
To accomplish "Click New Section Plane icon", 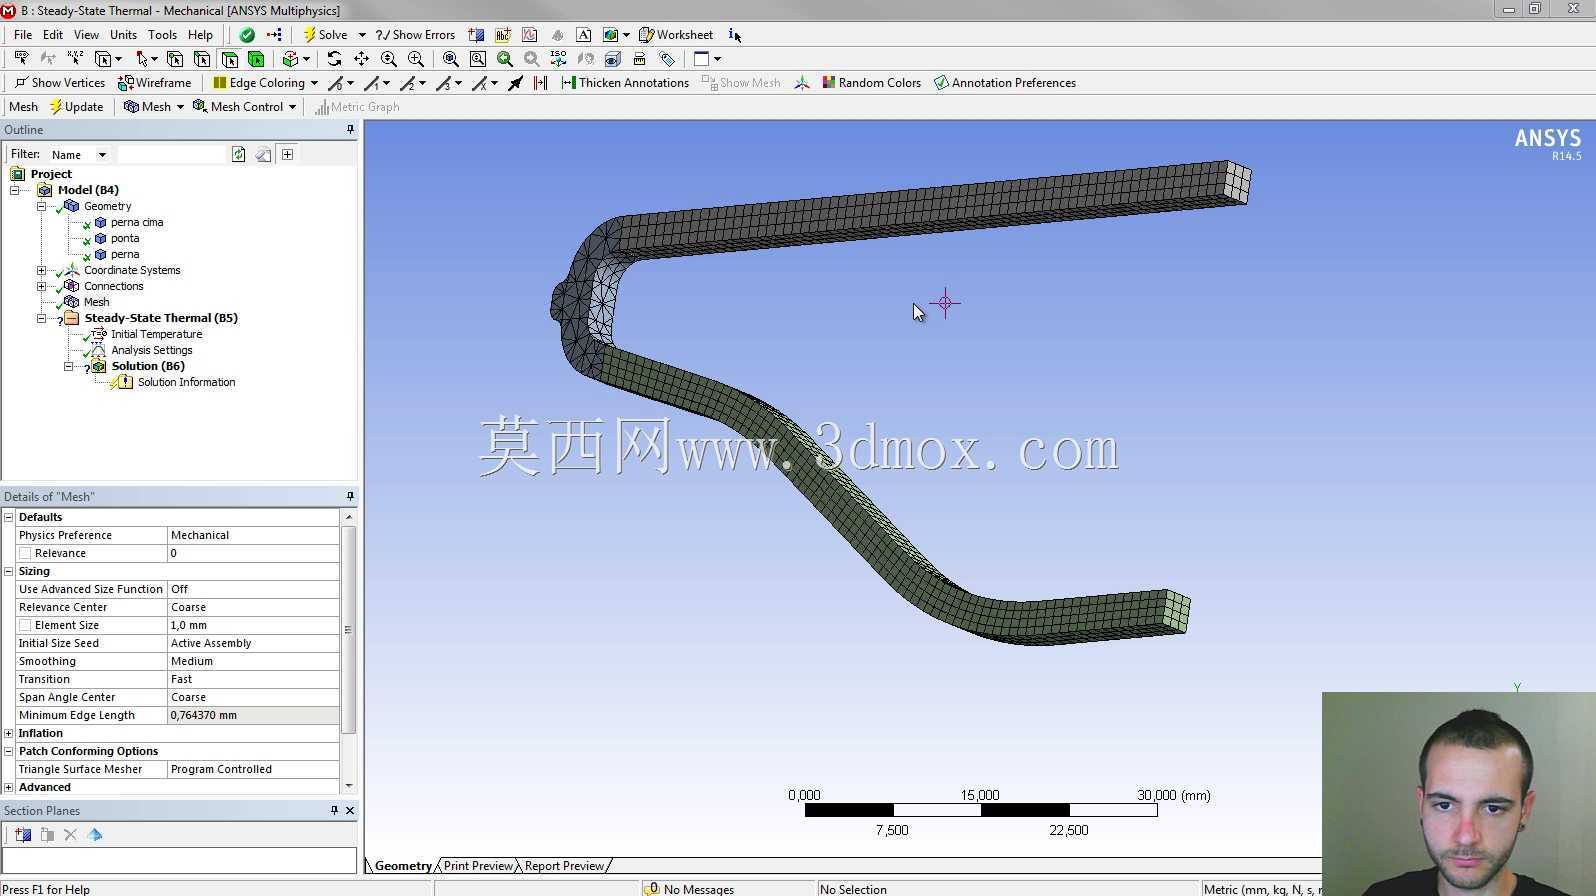I will click(22, 835).
